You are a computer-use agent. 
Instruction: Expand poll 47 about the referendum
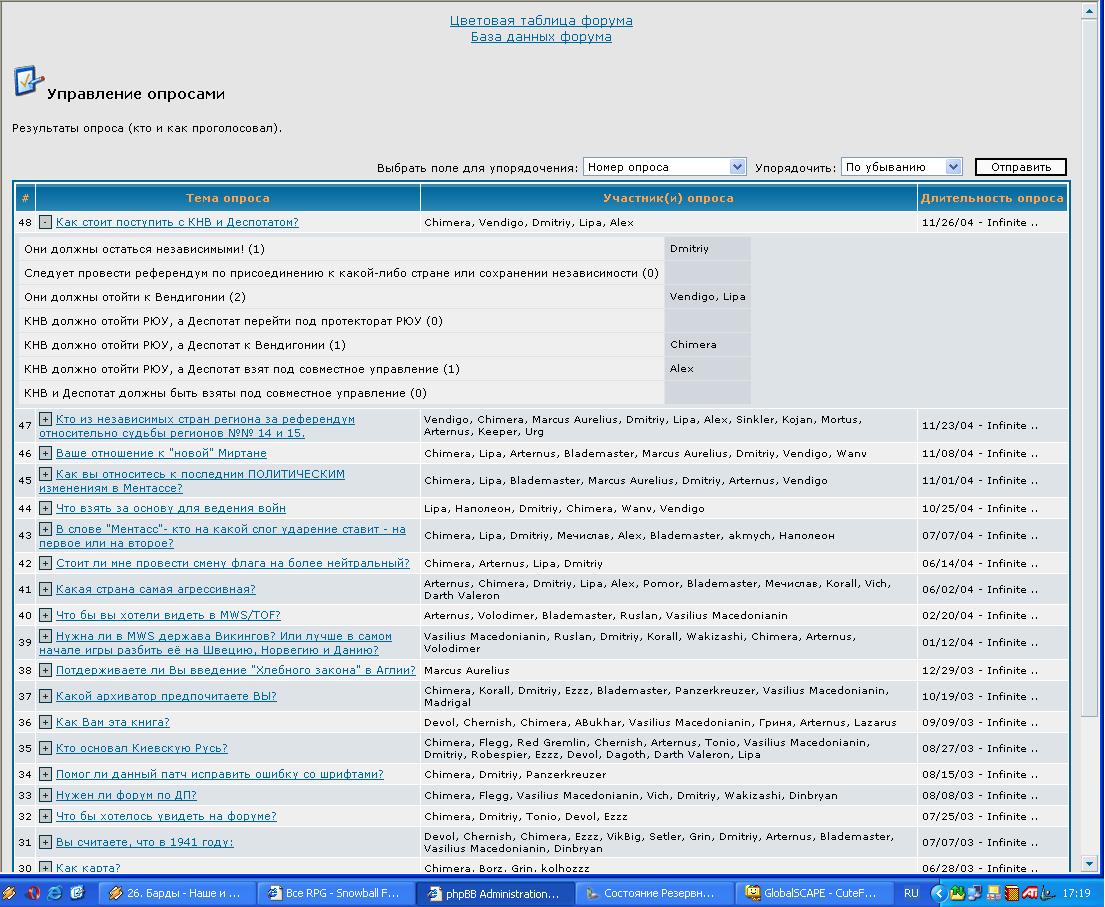(x=45, y=419)
